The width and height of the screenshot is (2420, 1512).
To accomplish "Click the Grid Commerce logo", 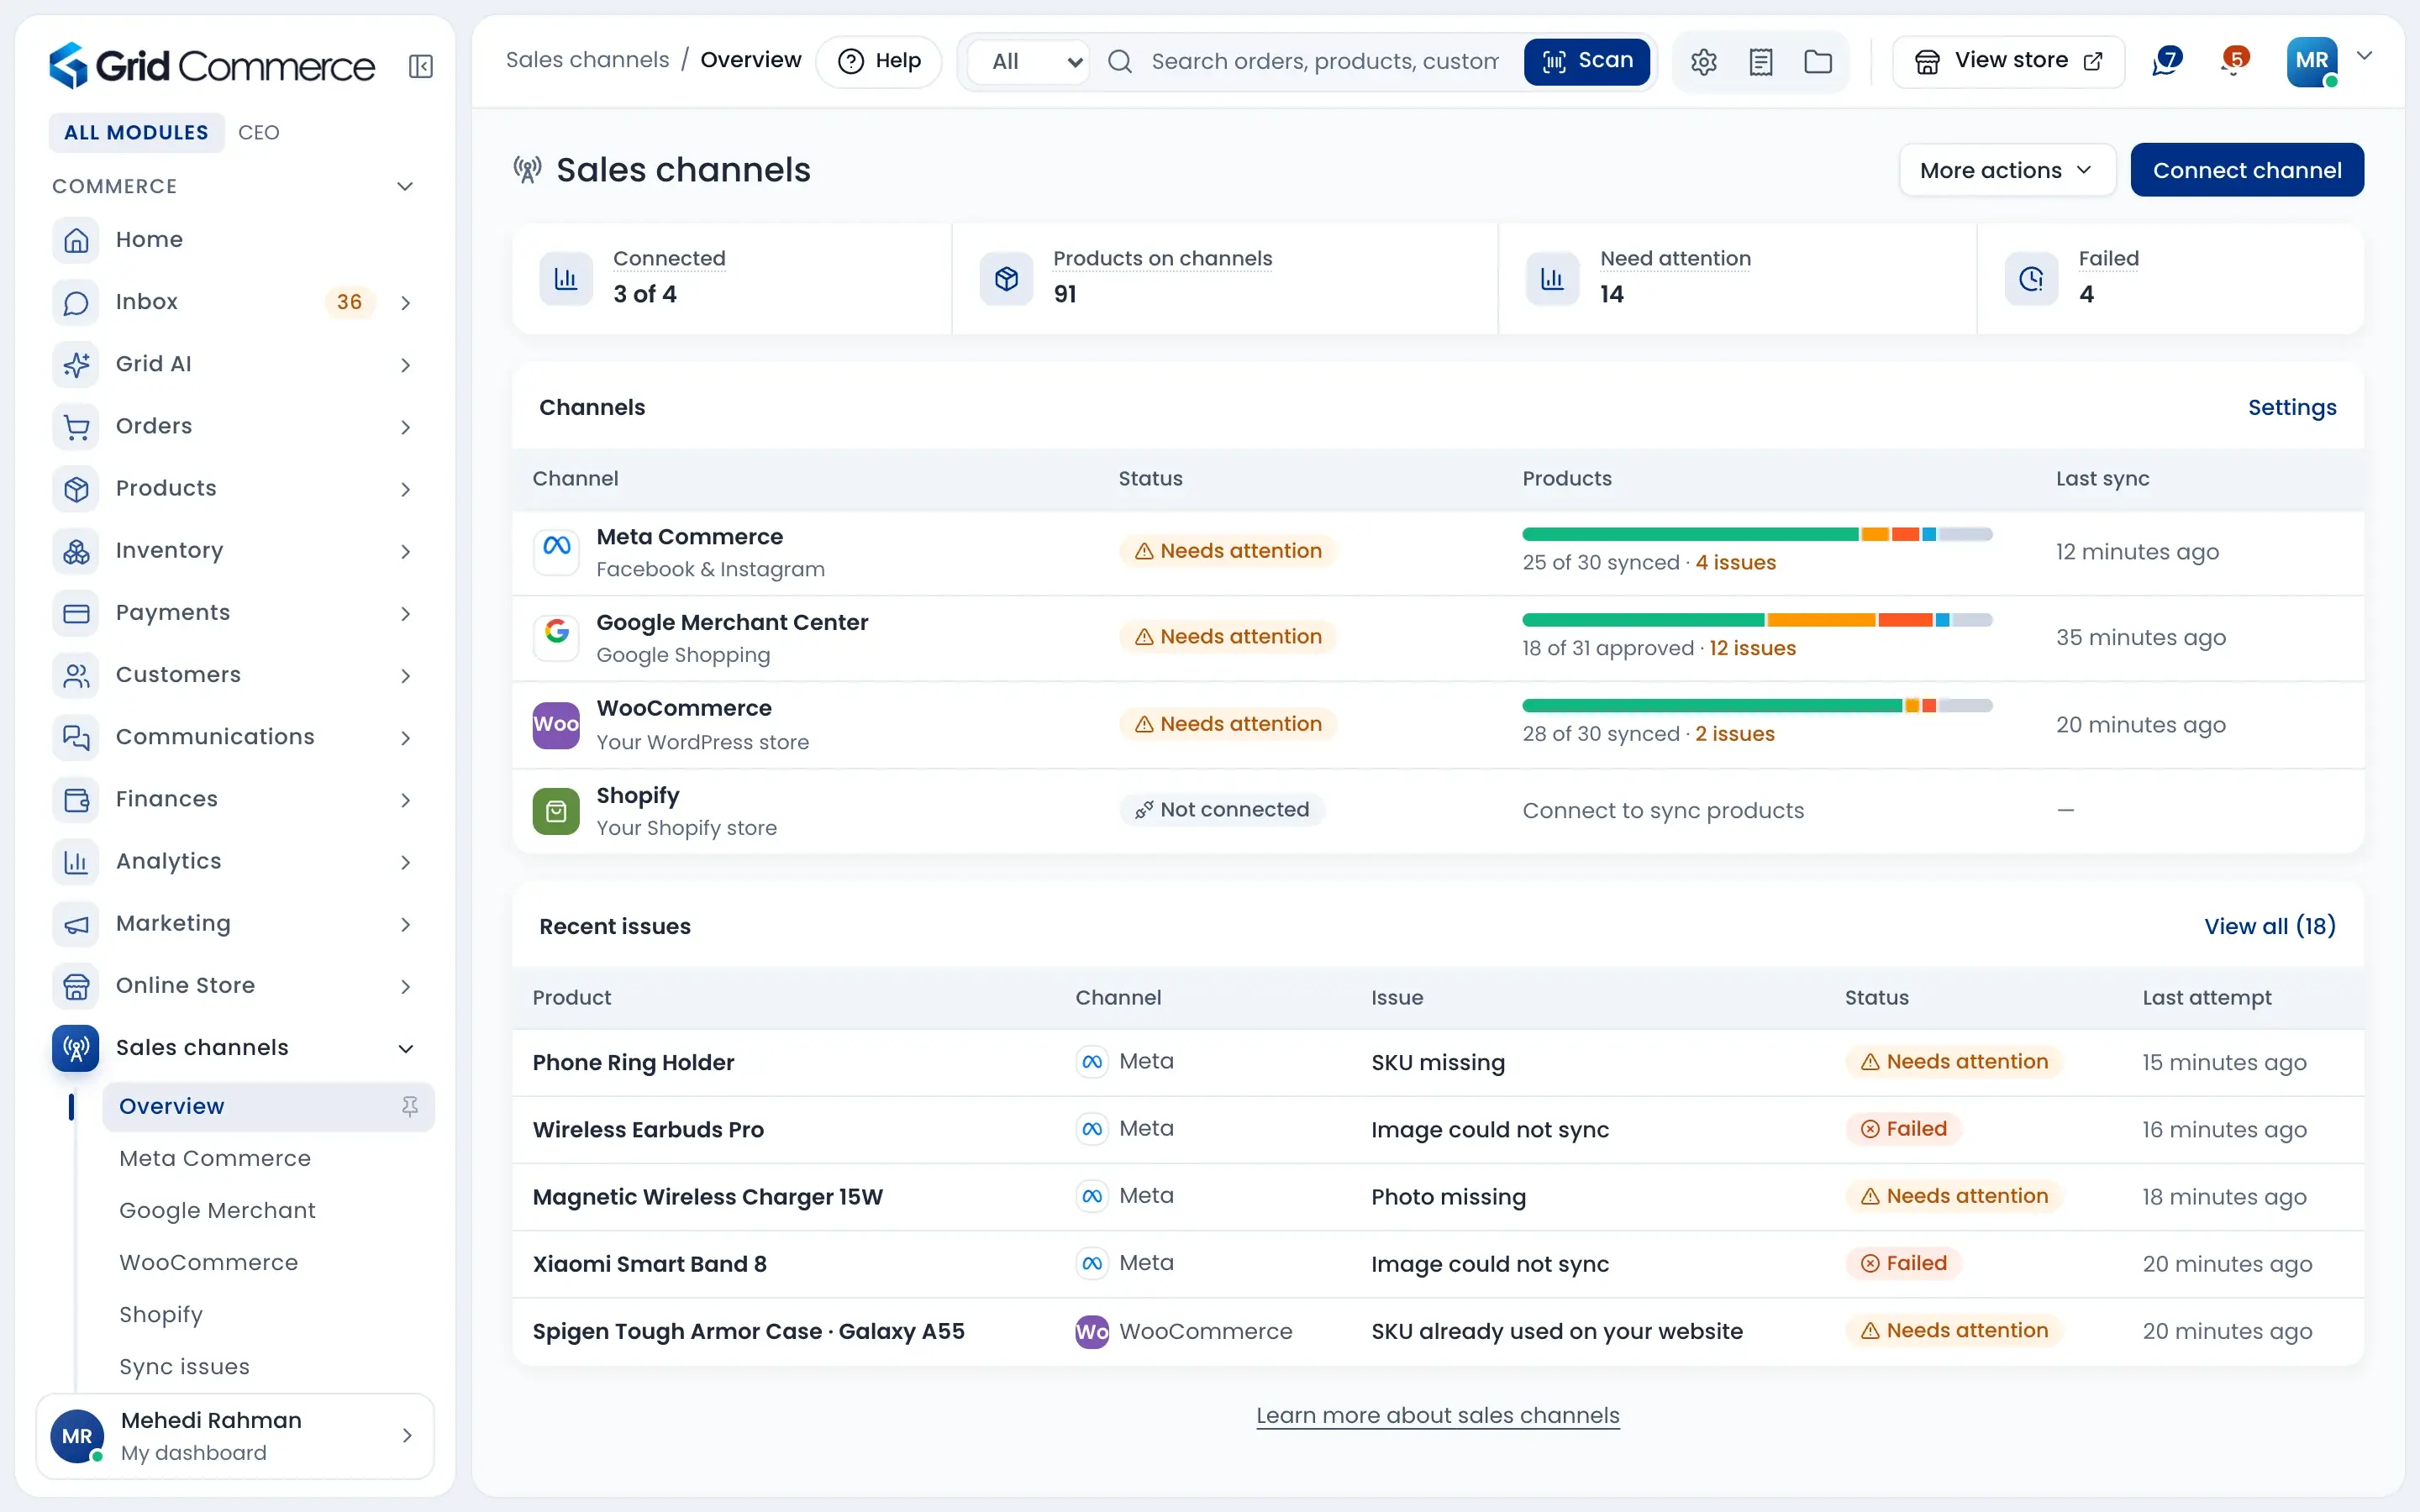I will (212, 66).
